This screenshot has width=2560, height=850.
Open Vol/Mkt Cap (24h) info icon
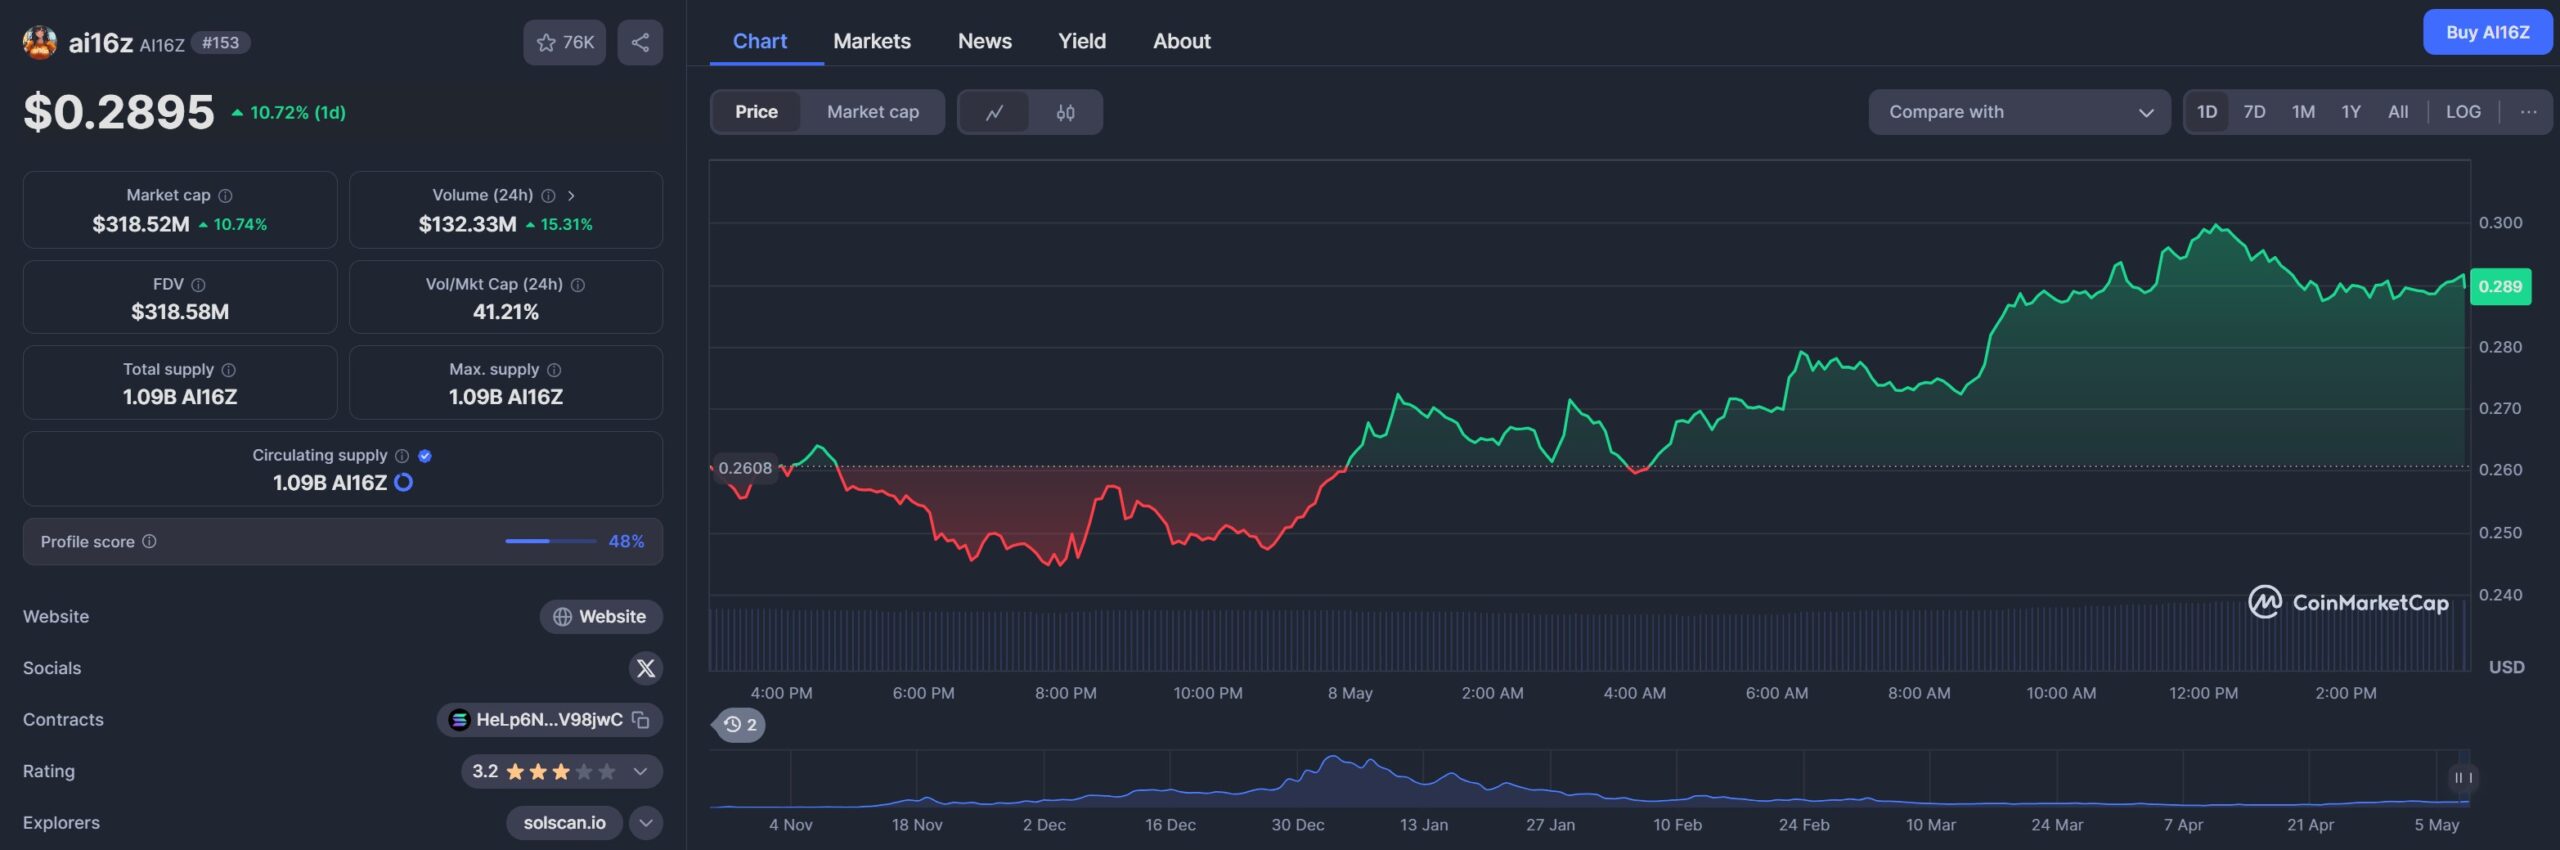(x=578, y=285)
